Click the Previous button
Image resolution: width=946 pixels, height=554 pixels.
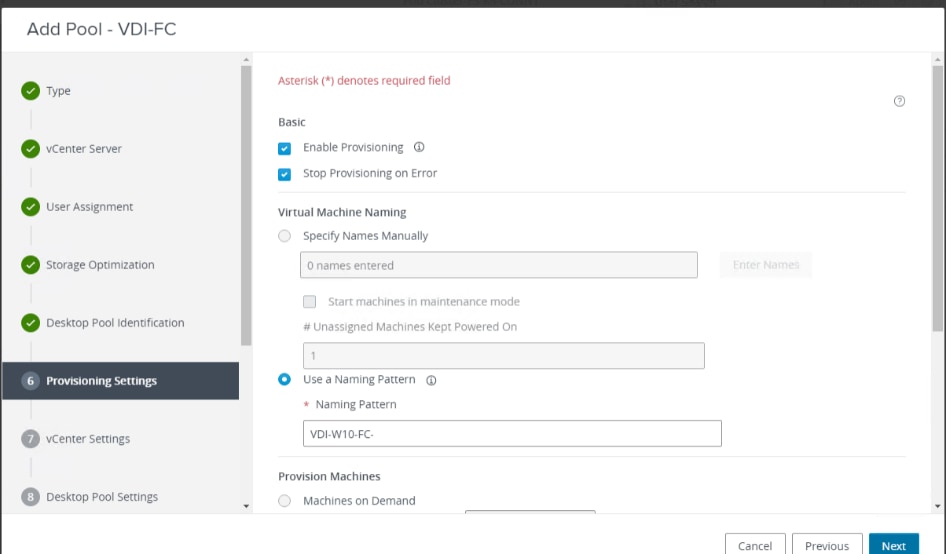pos(827,546)
